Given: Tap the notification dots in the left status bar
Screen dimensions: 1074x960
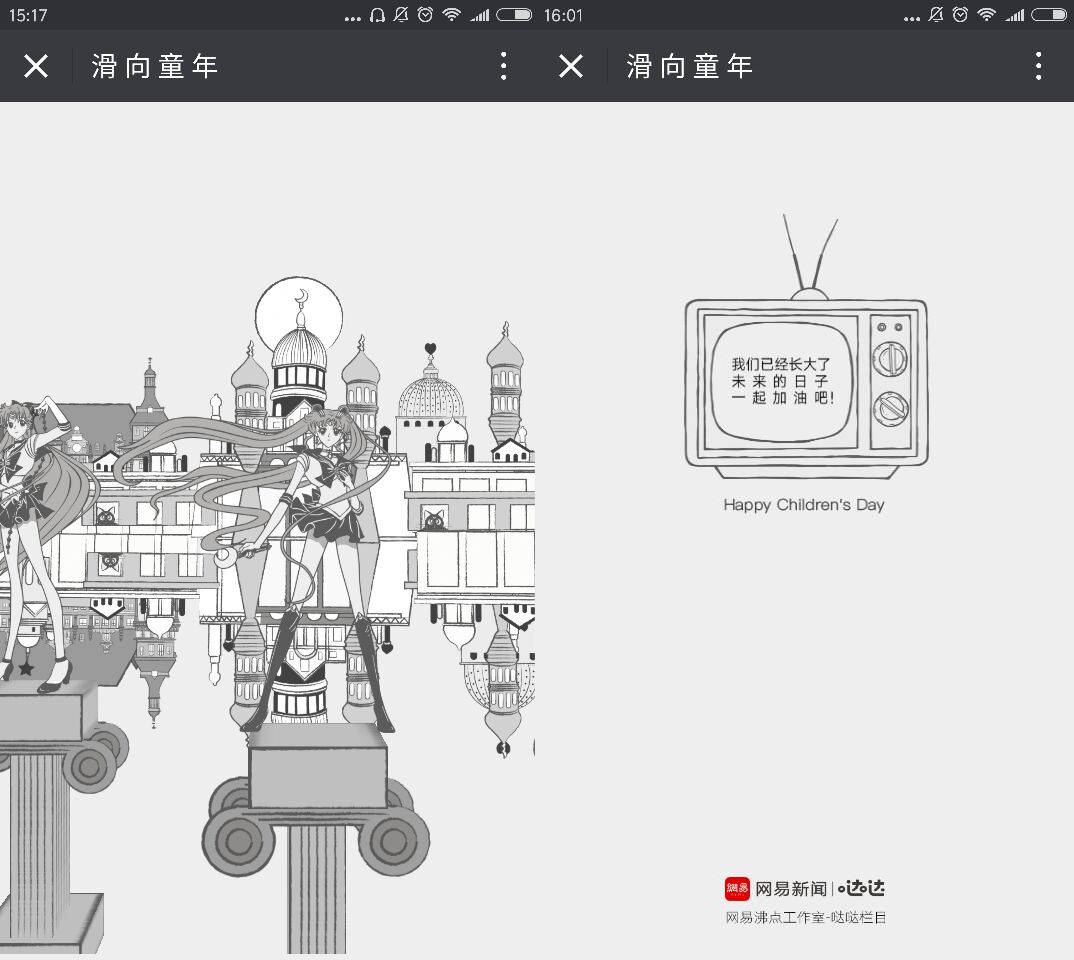Looking at the screenshot, I should (x=353, y=18).
